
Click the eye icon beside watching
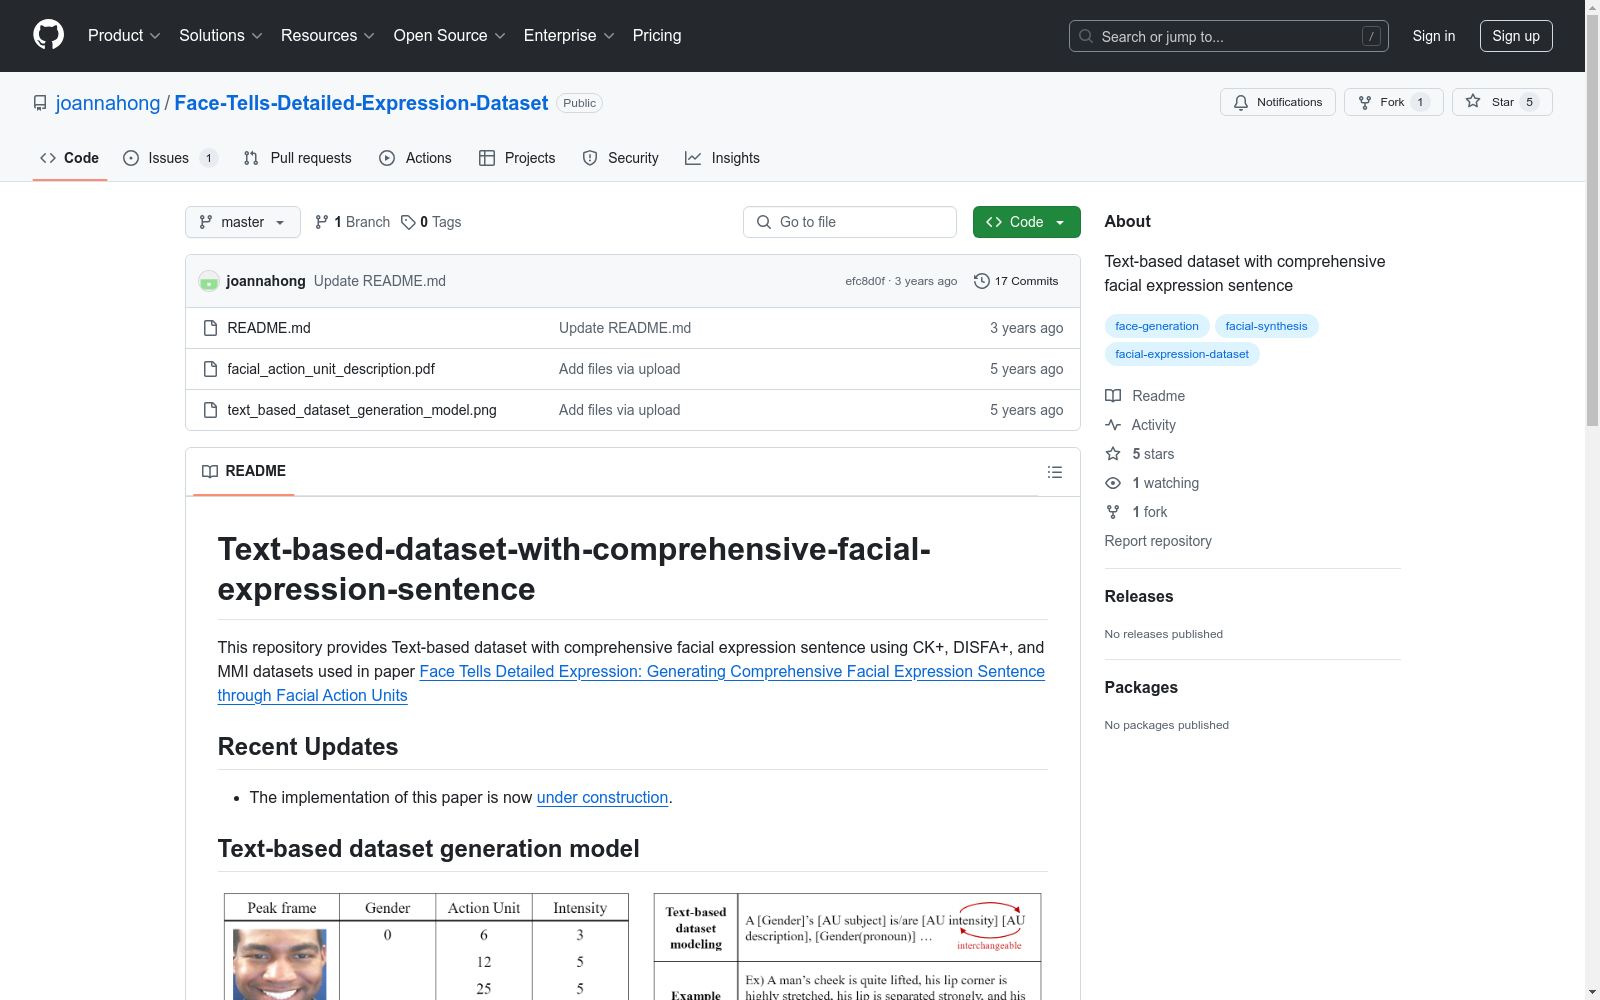click(x=1113, y=483)
